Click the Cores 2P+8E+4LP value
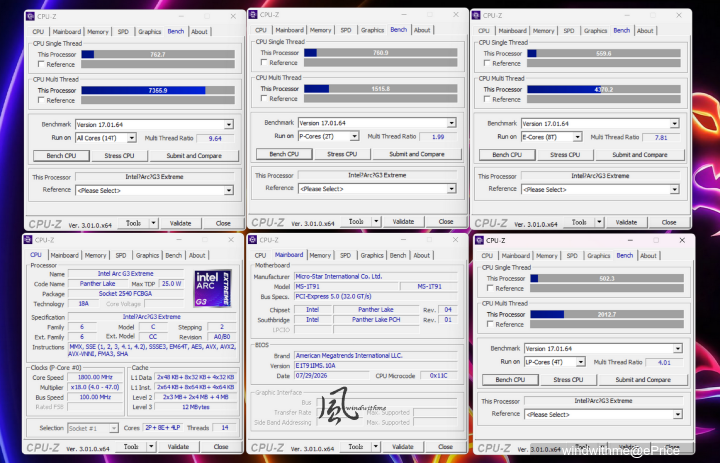The width and height of the screenshot is (720, 463). 163,428
